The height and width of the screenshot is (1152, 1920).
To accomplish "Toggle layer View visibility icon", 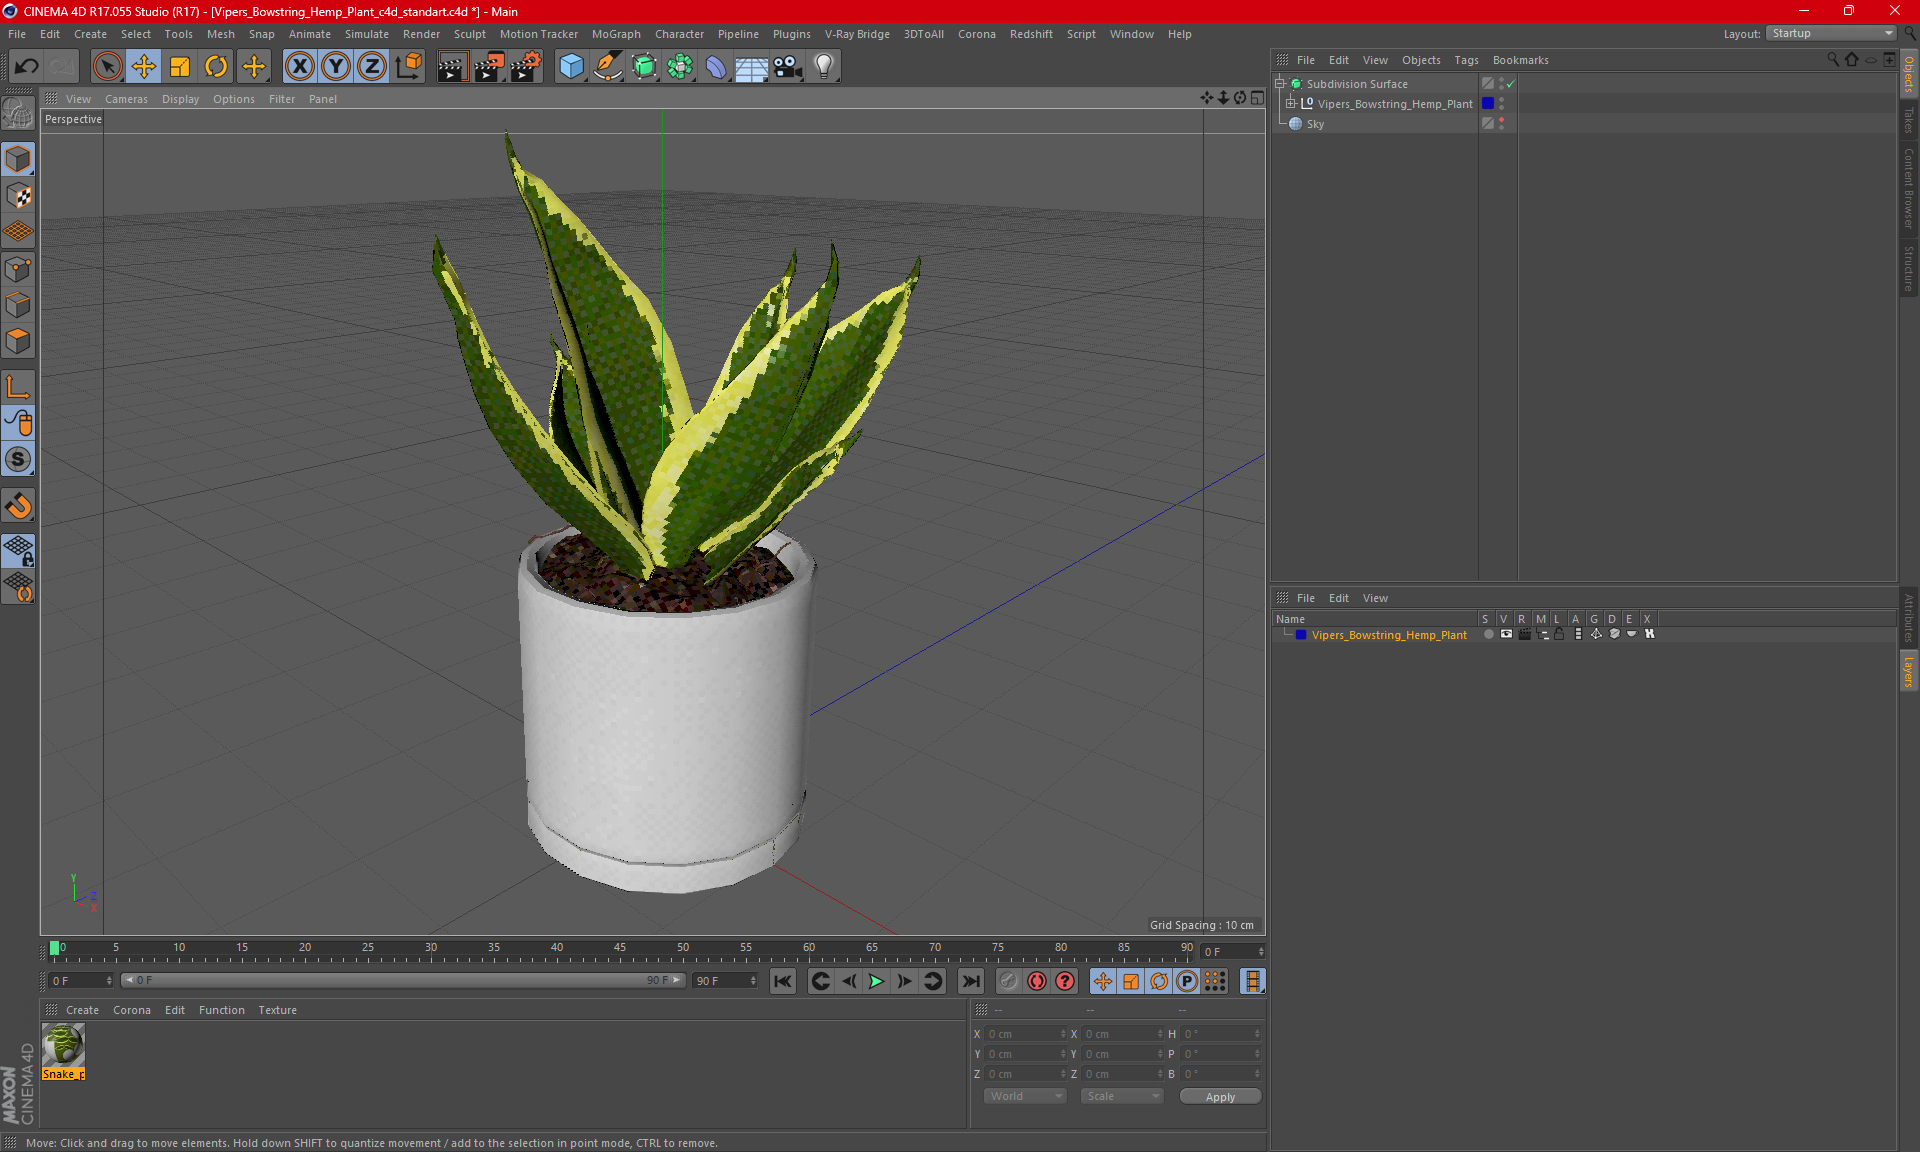I will (x=1506, y=634).
